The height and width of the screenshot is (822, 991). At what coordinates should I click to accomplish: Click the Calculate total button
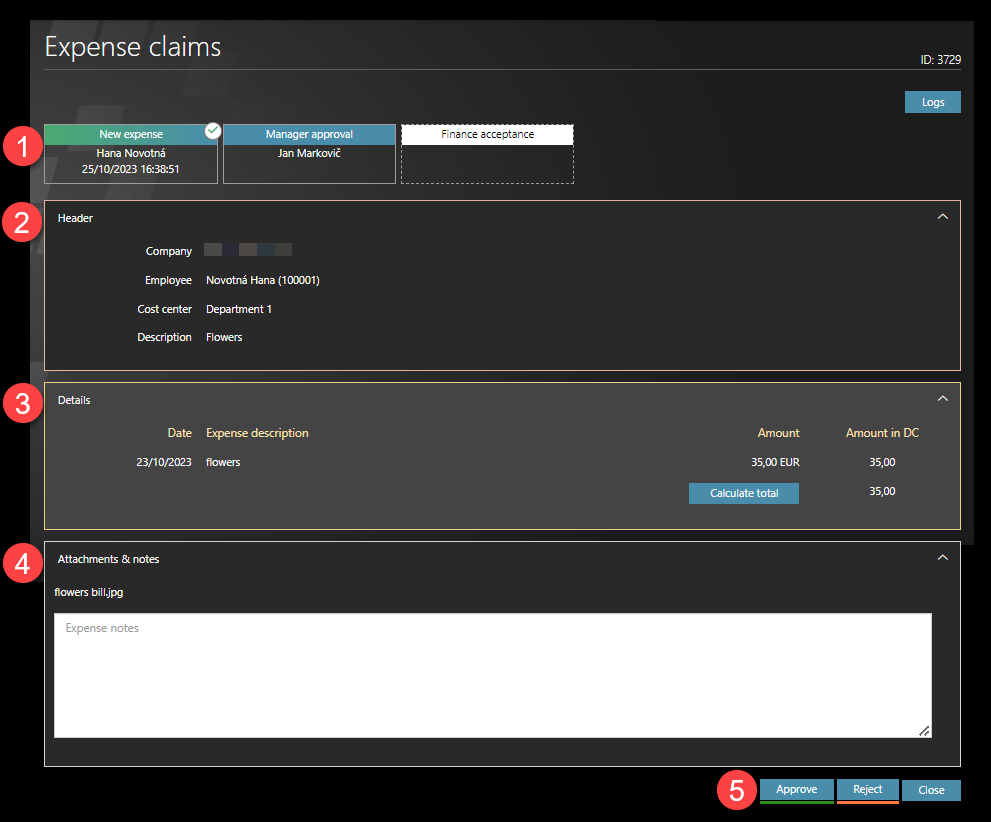click(743, 493)
